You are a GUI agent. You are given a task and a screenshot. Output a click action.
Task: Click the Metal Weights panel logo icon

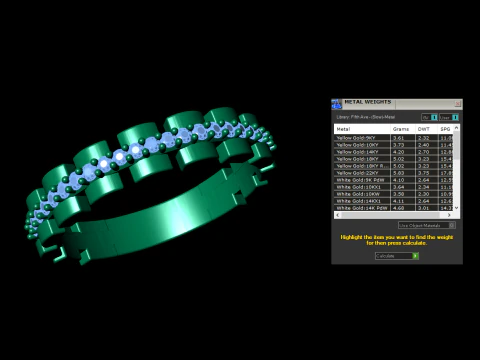pos(337,104)
